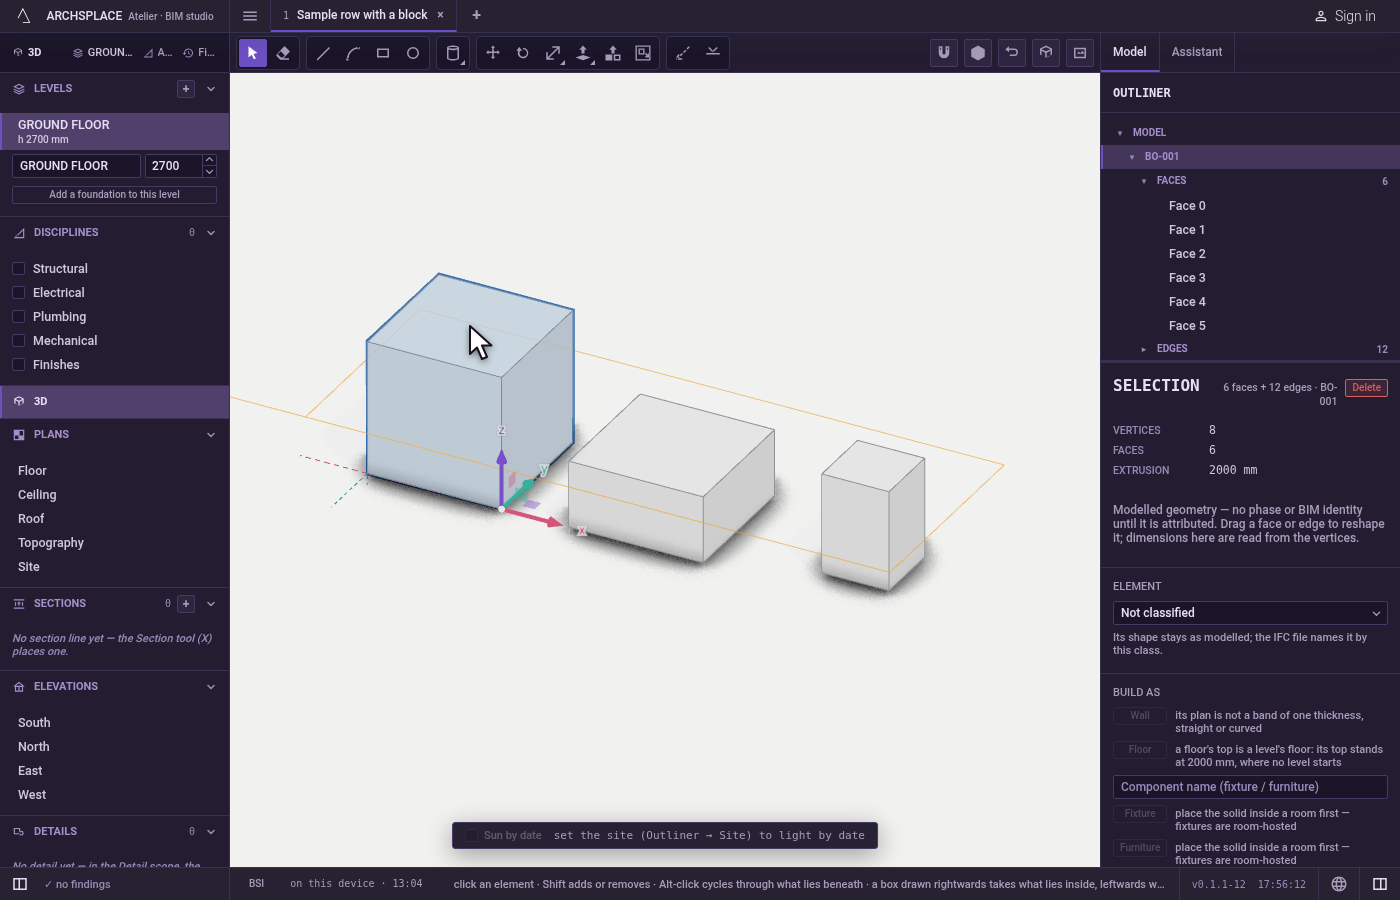Toggle the Sun by date checkbox
The width and height of the screenshot is (1400, 900).
click(472, 836)
